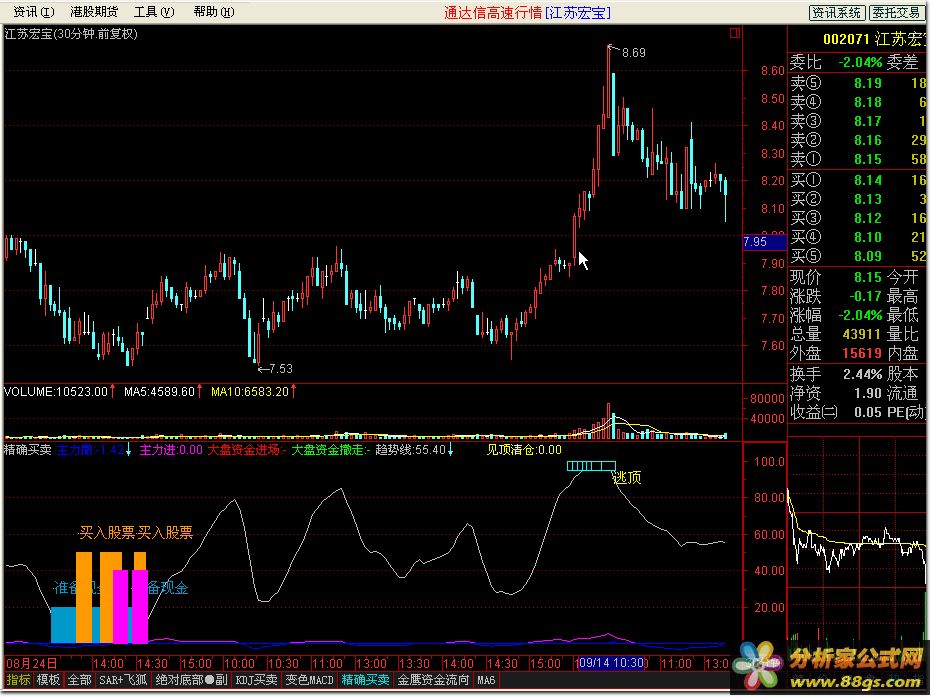Open the 资讯(I) menu

click(33, 11)
